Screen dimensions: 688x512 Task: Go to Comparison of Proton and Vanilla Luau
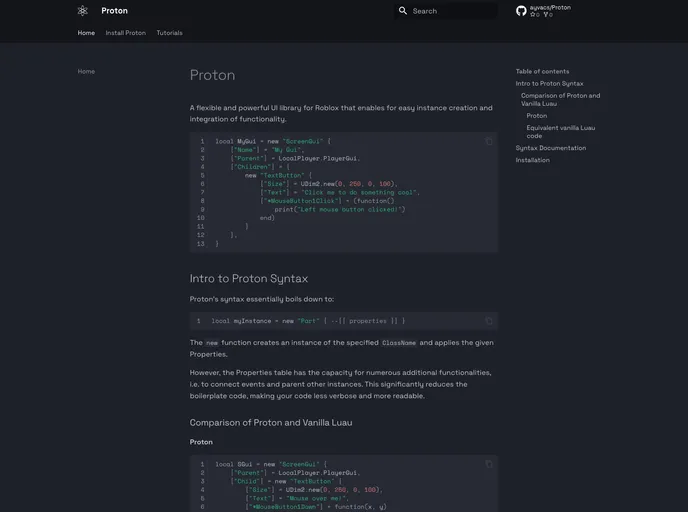tap(560, 100)
